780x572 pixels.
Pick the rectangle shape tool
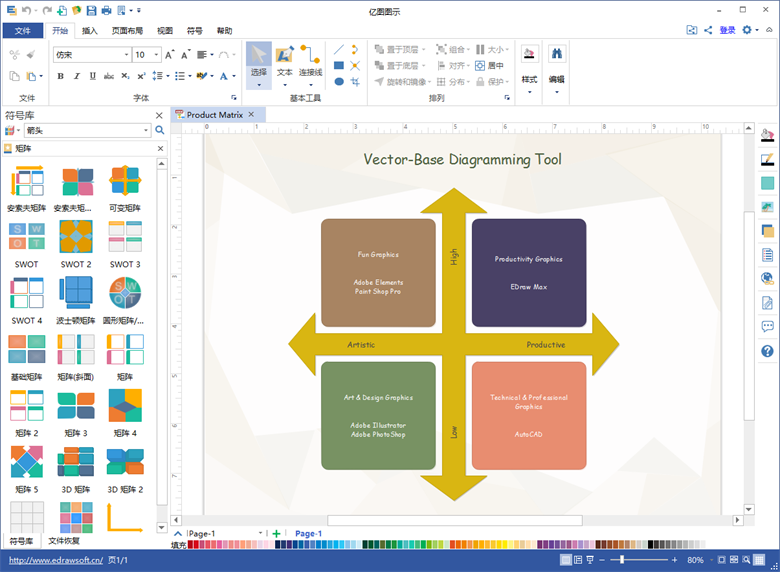tap(339, 65)
